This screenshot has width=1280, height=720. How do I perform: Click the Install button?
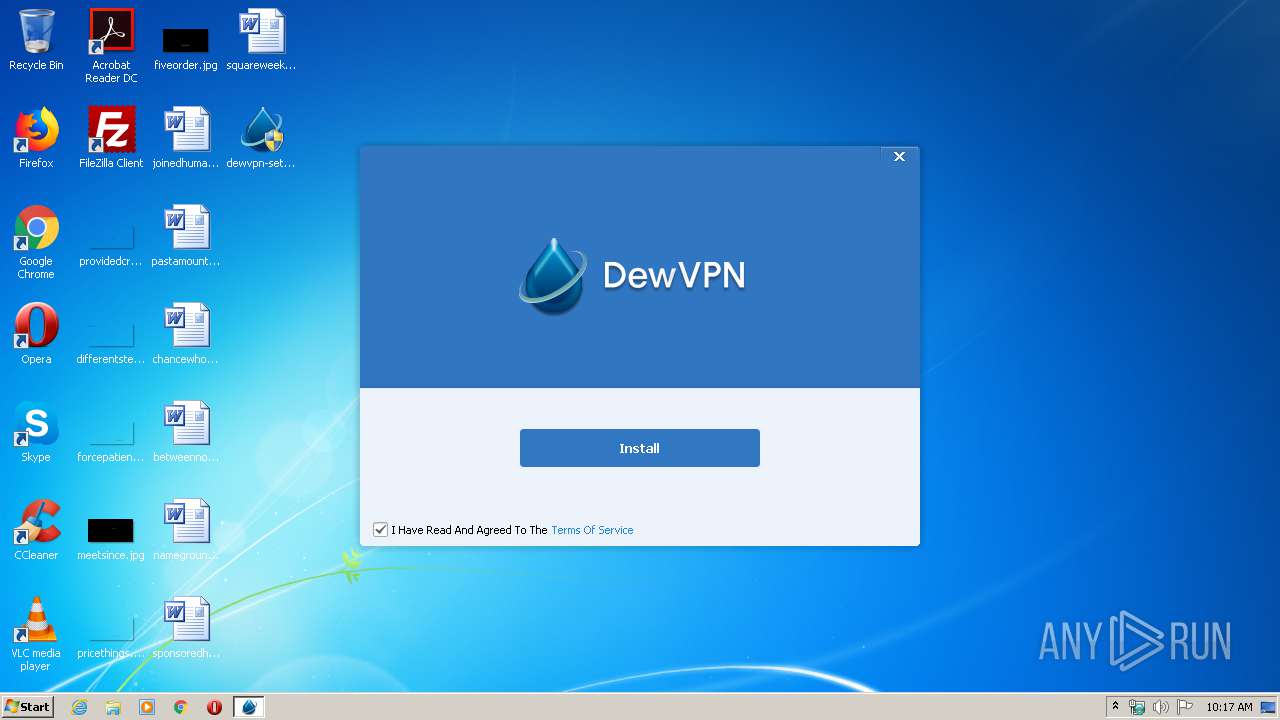(639, 448)
